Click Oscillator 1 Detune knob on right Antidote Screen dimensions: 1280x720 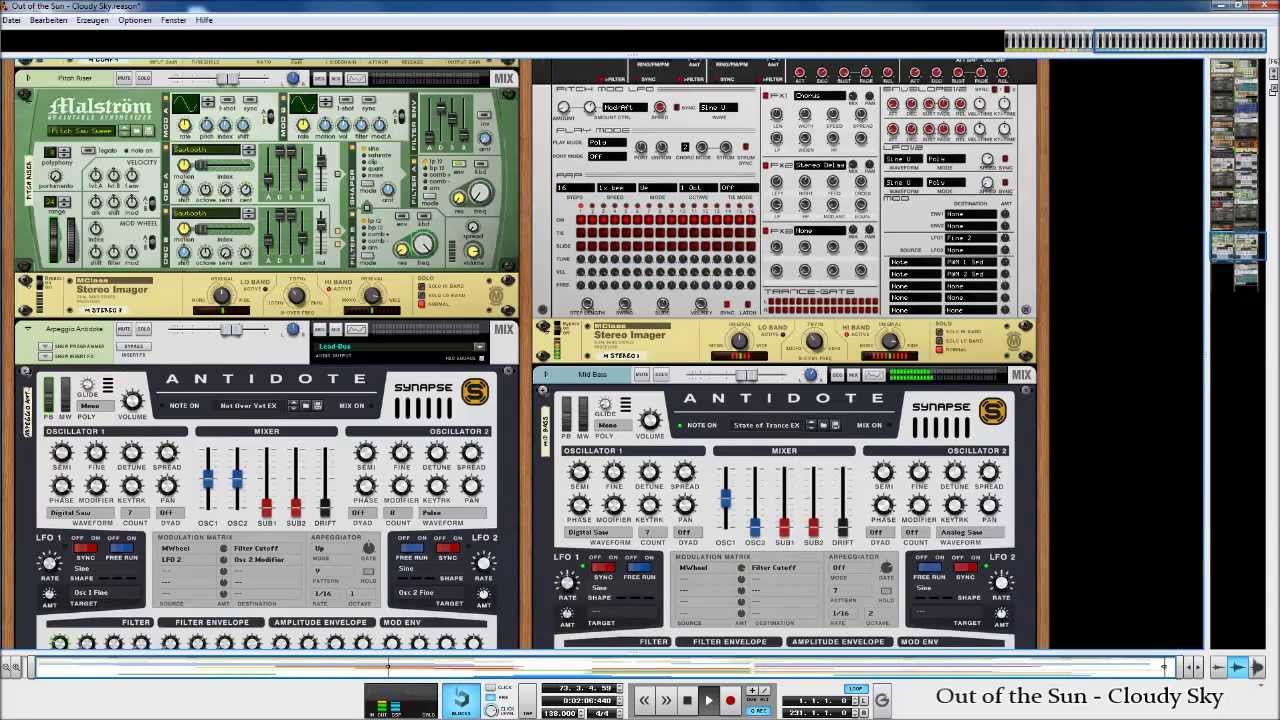[650, 472]
